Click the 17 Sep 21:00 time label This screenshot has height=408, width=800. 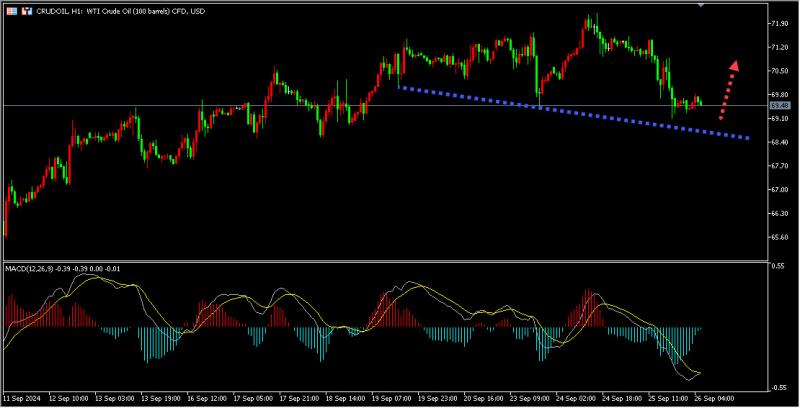point(299,398)
